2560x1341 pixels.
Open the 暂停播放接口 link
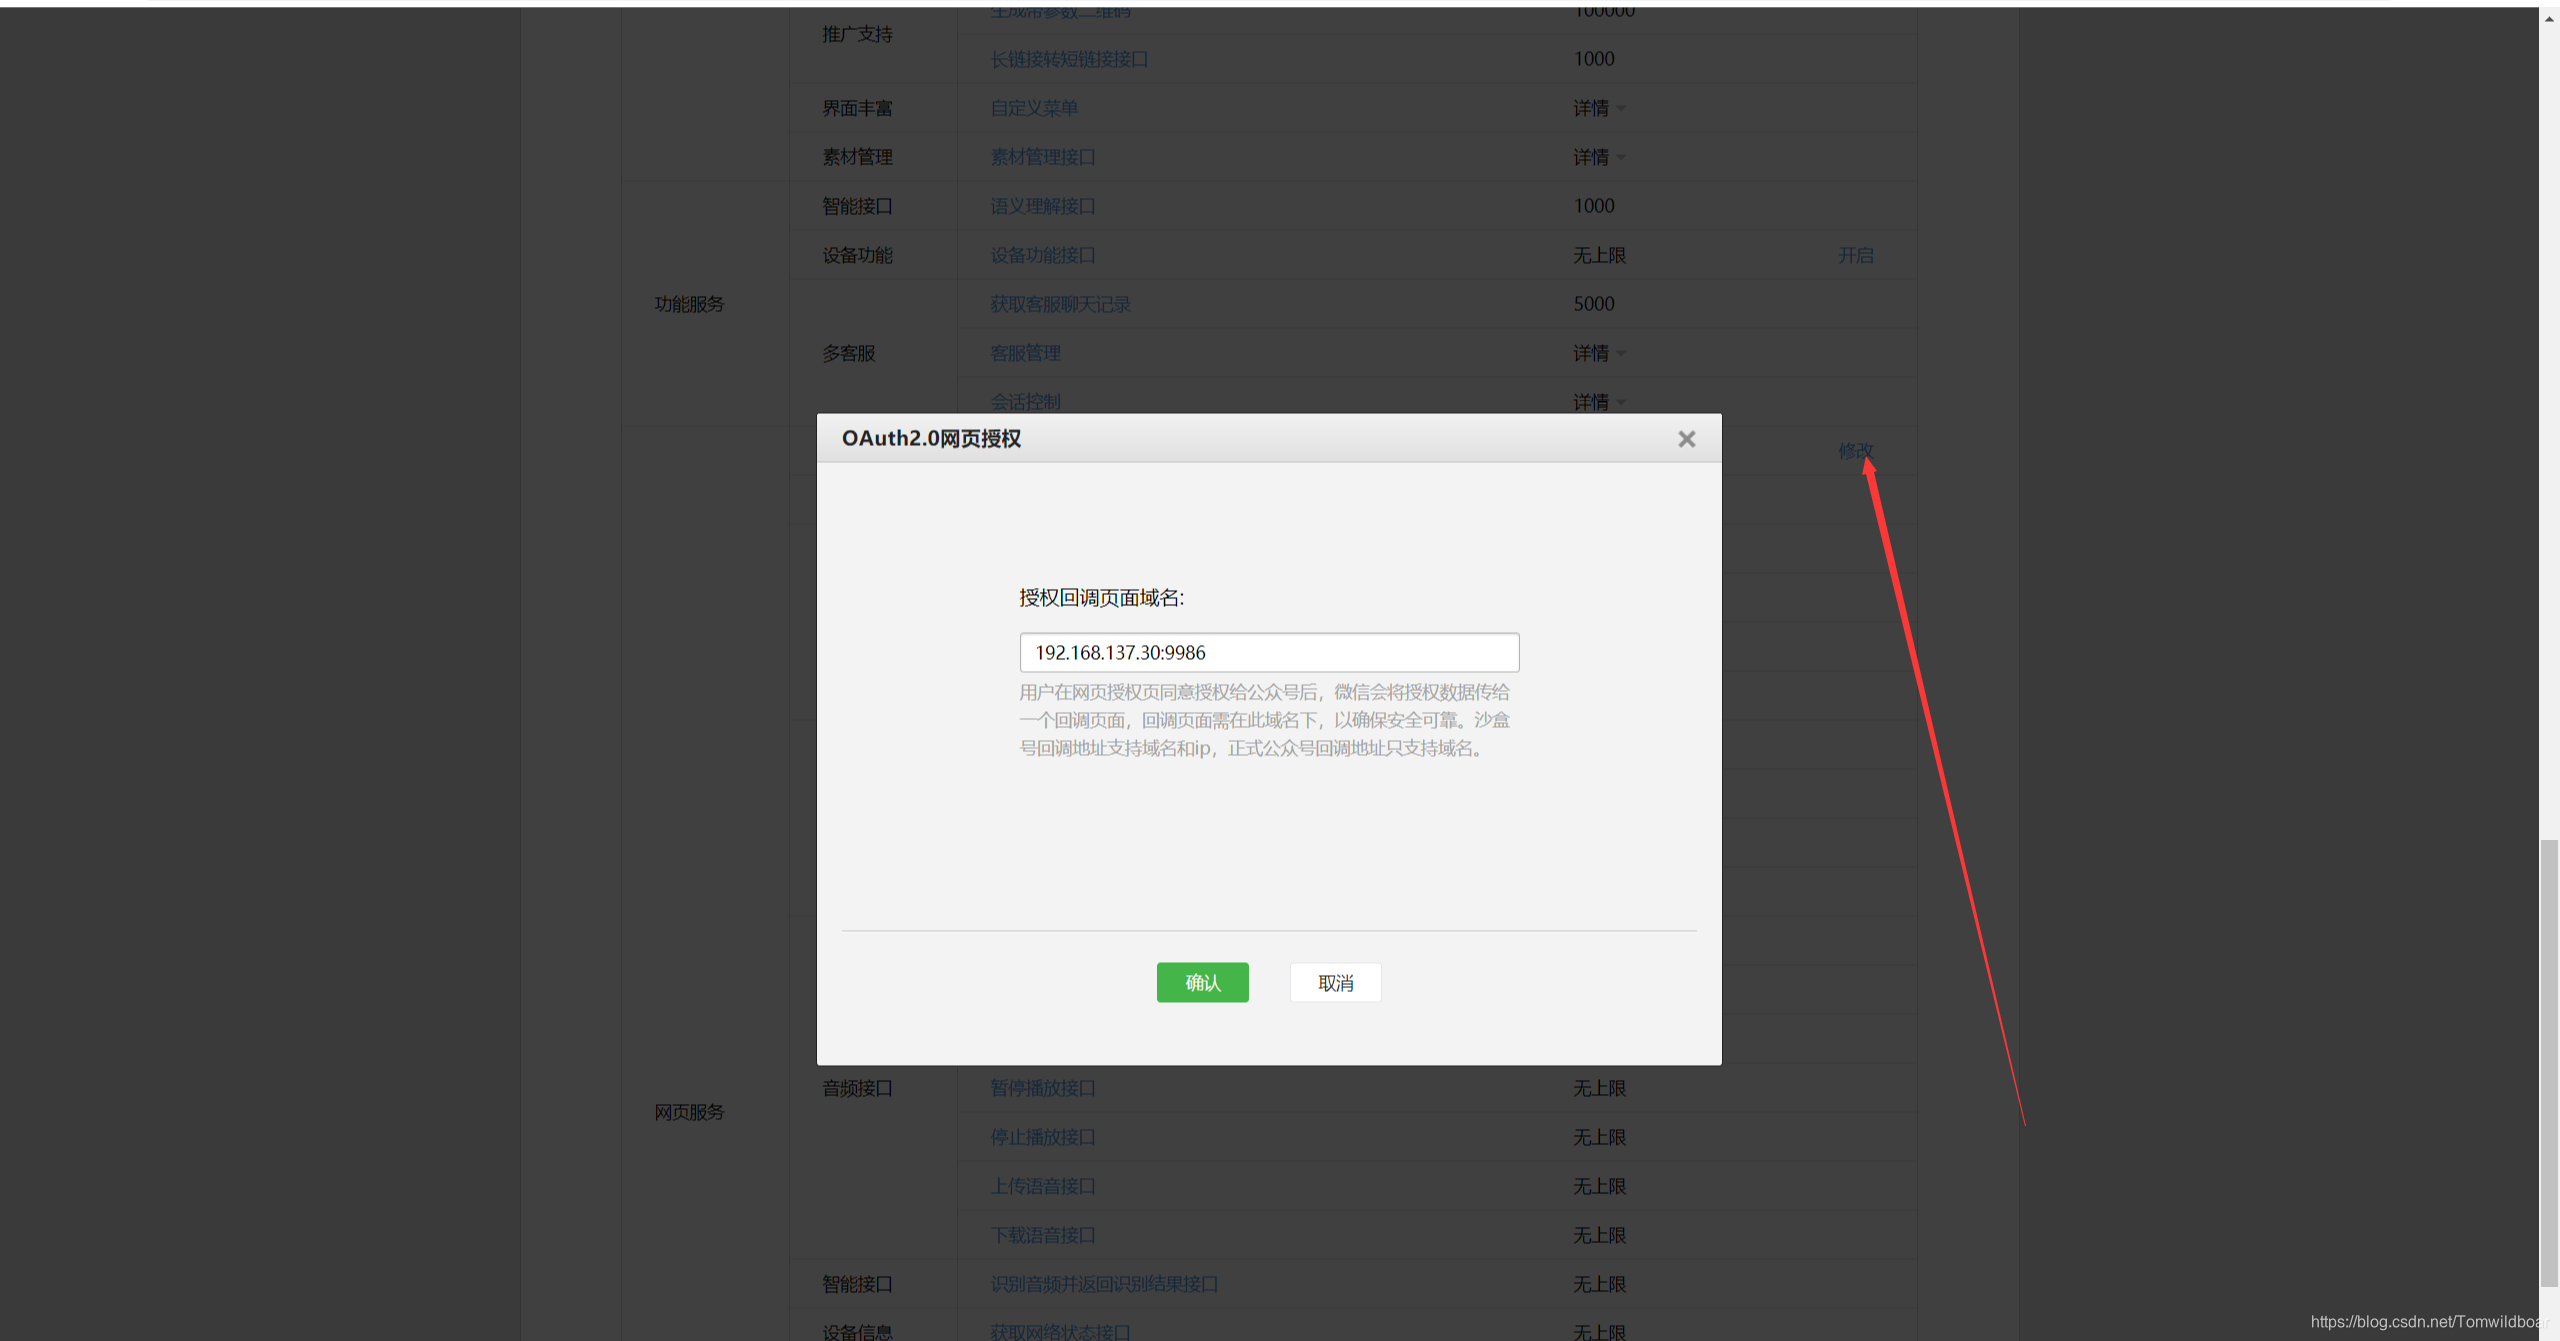1043,1088
